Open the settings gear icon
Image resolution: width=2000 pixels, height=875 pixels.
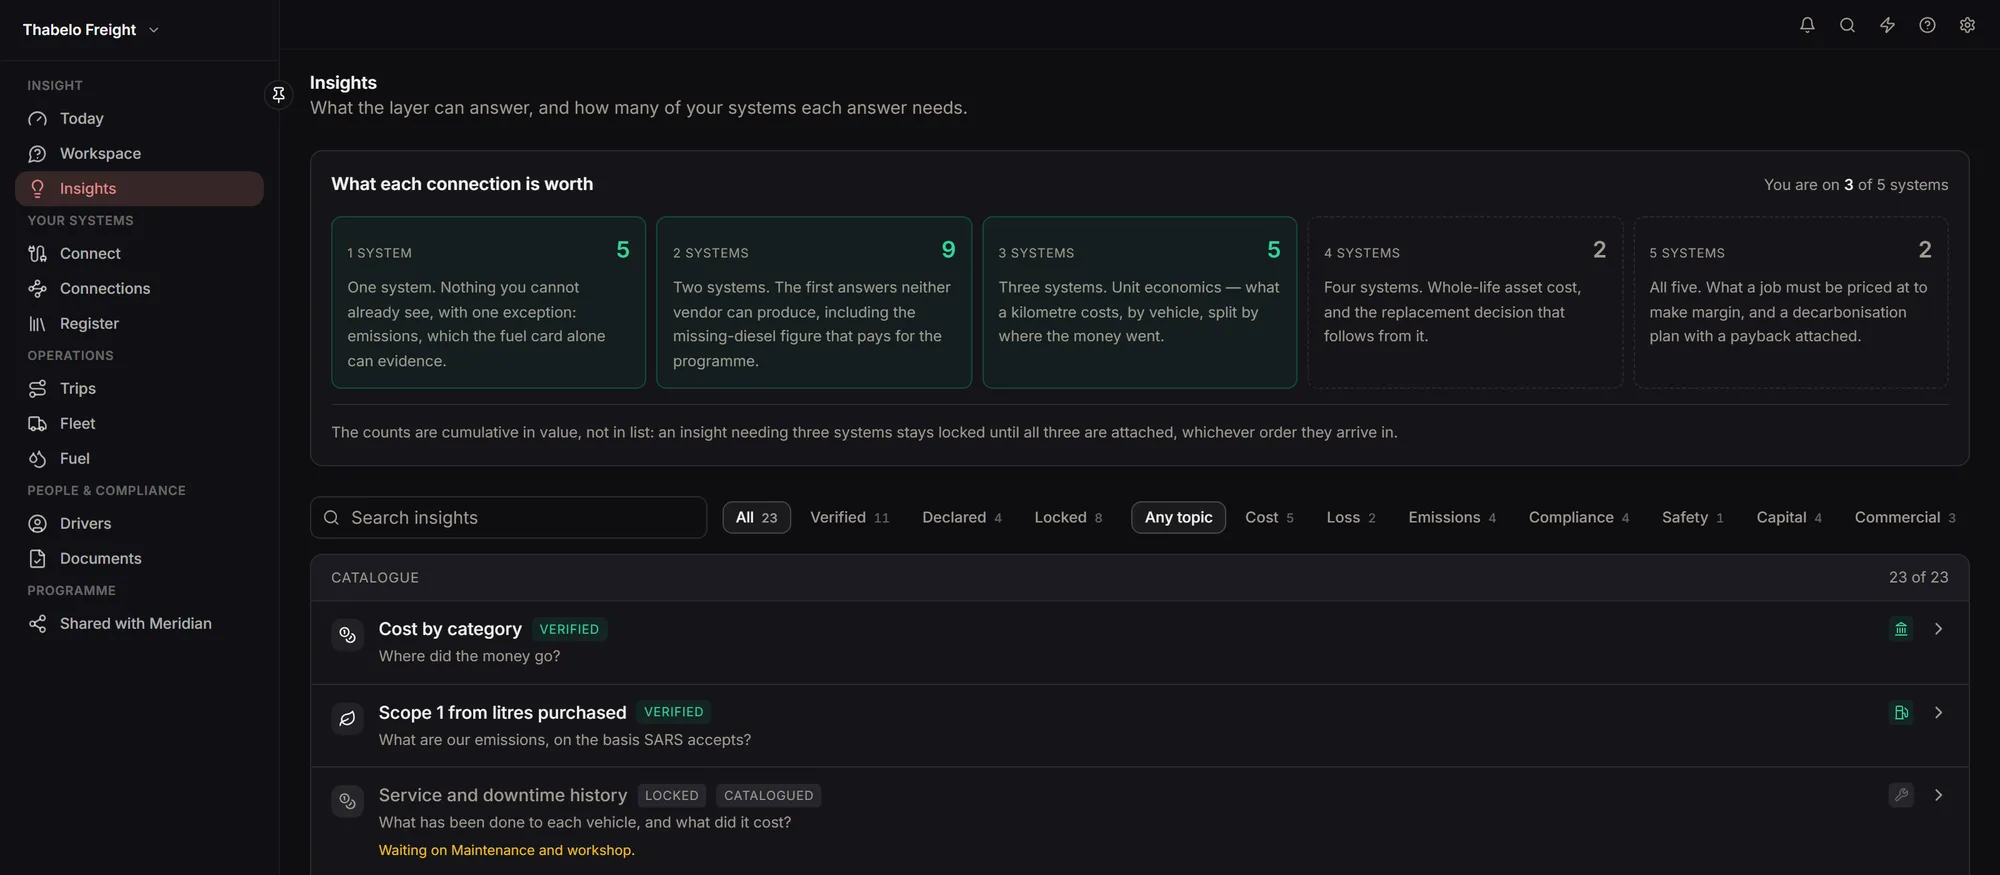click(x=1967, y=25)
